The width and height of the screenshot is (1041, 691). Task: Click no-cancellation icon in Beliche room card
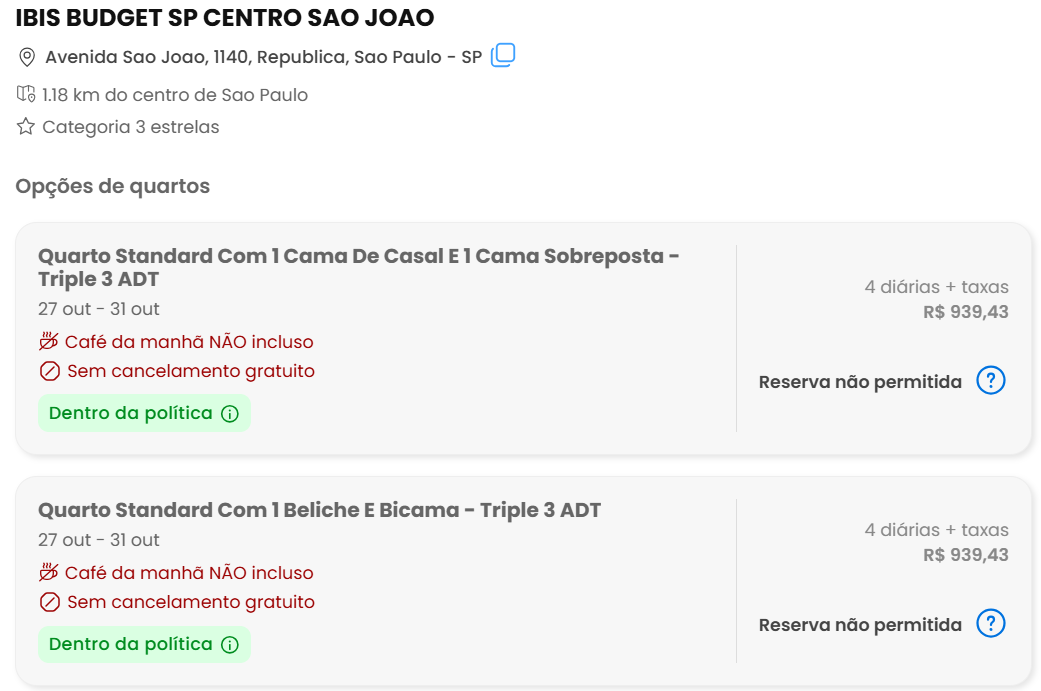50,602
